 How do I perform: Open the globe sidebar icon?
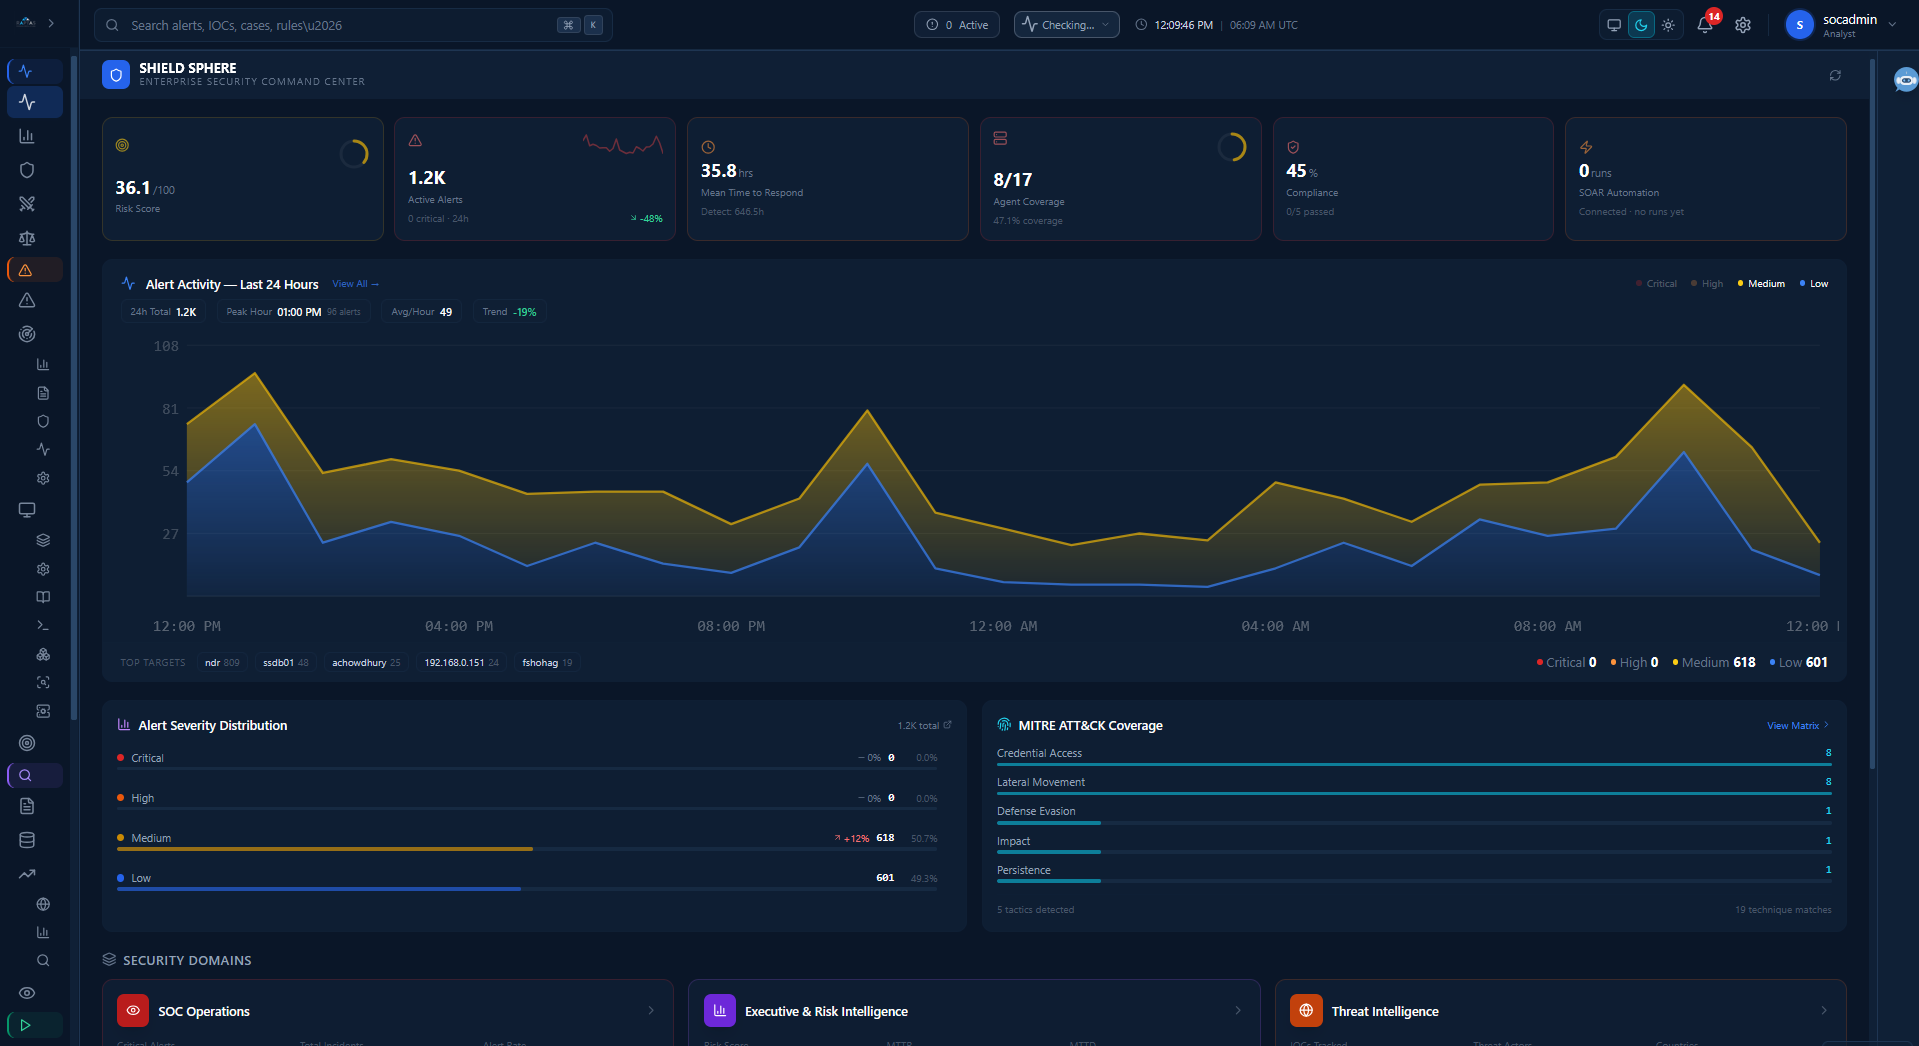click(43, 904)
